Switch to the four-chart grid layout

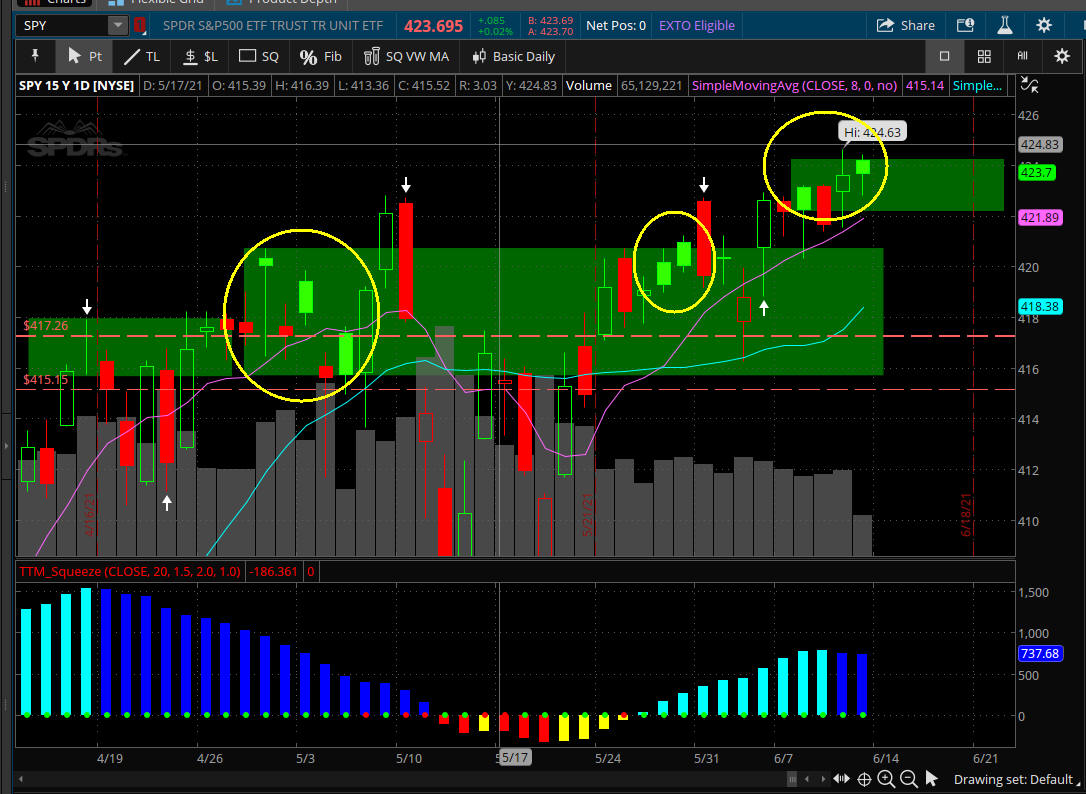984,57
